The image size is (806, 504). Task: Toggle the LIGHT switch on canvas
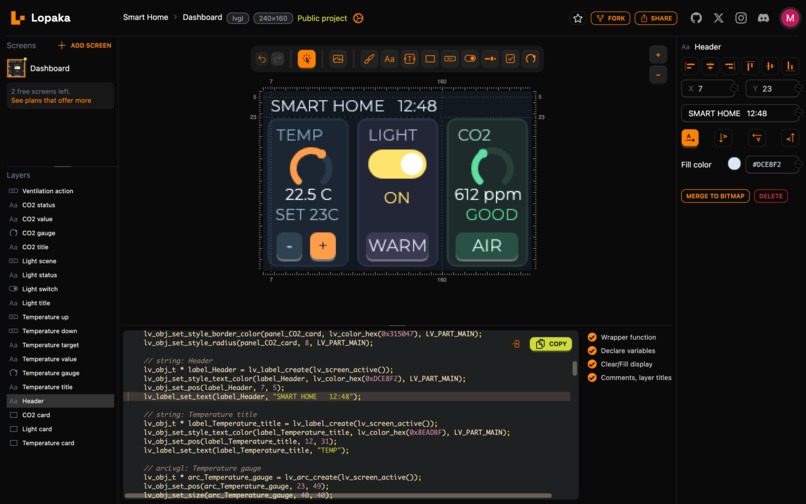(397, 165)
